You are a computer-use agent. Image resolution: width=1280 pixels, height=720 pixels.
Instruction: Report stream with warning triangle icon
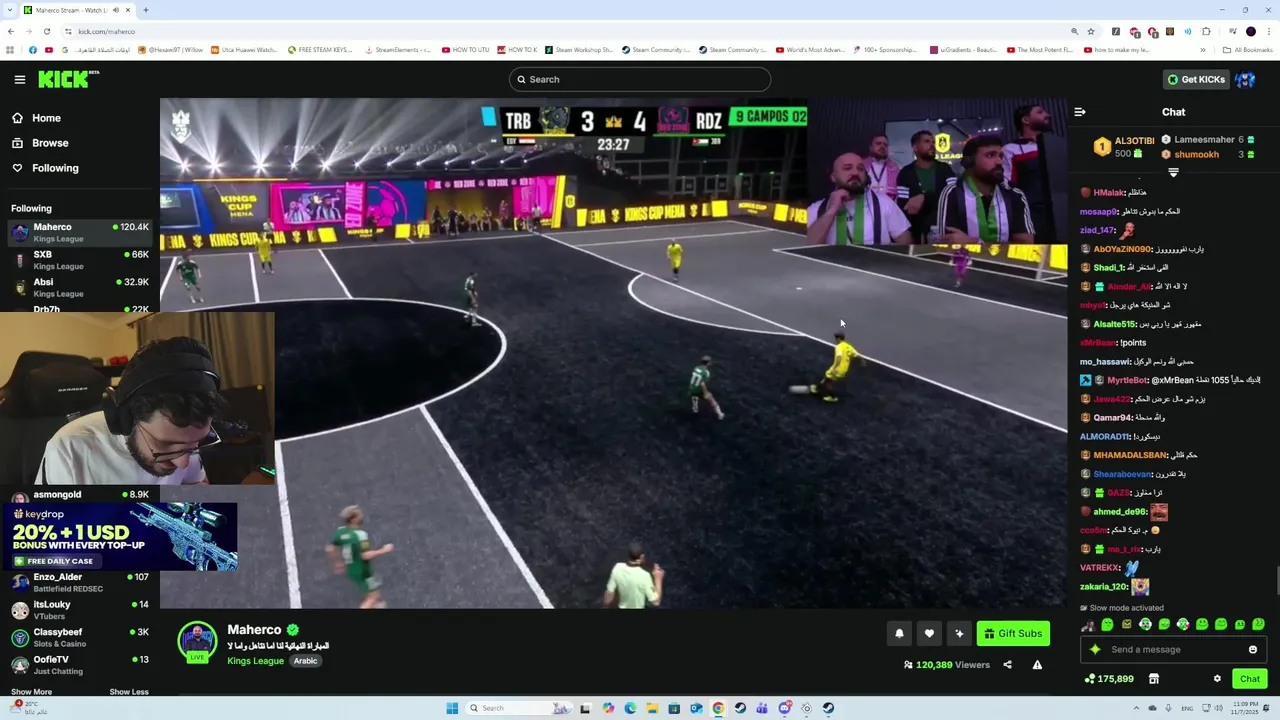[x=1037, y=665]
